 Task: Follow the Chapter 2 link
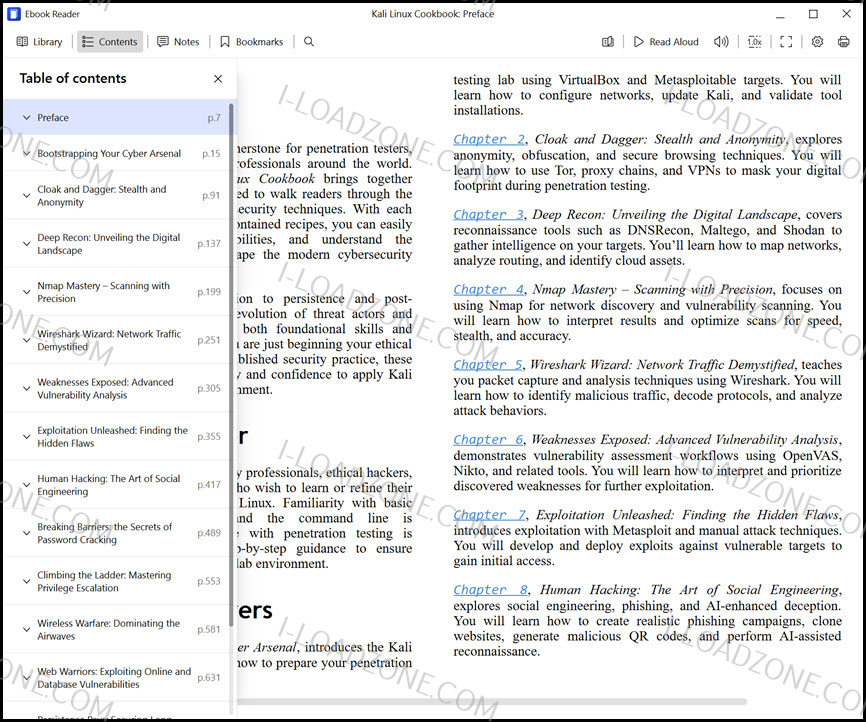pos(489,139)
